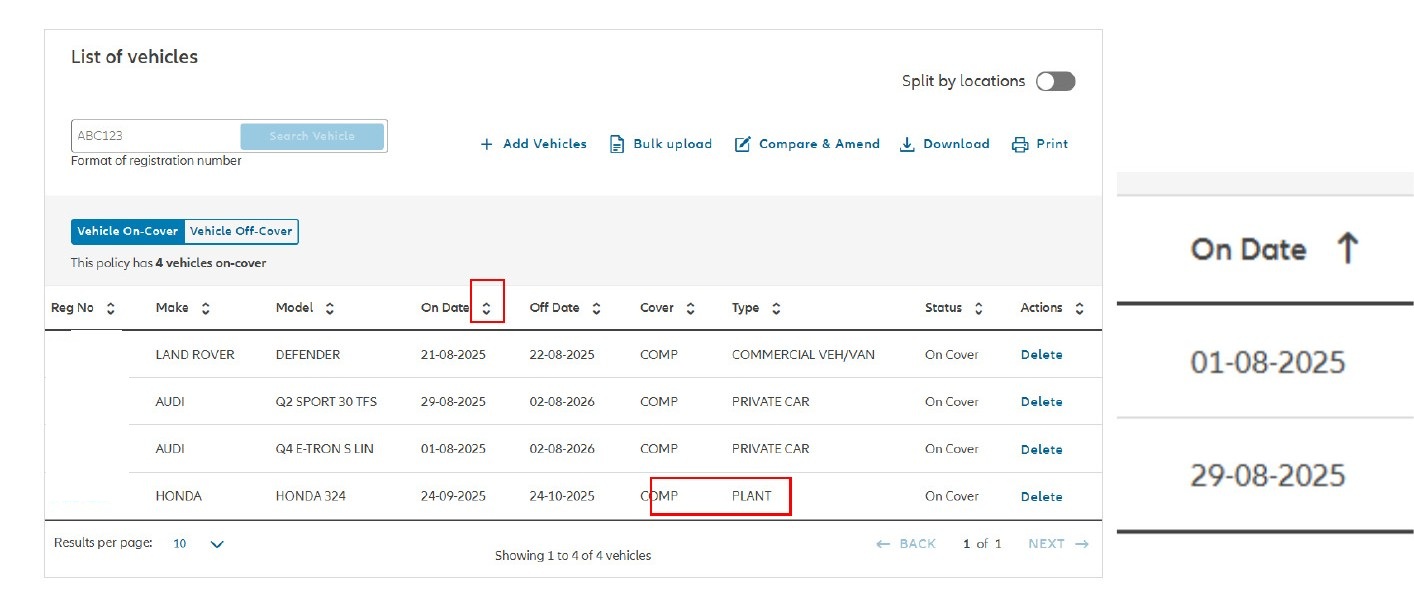Delete the Audi Q2 Sport vehicle
The height and width of the screenshot is (594, 1414).
[1041, 402]
